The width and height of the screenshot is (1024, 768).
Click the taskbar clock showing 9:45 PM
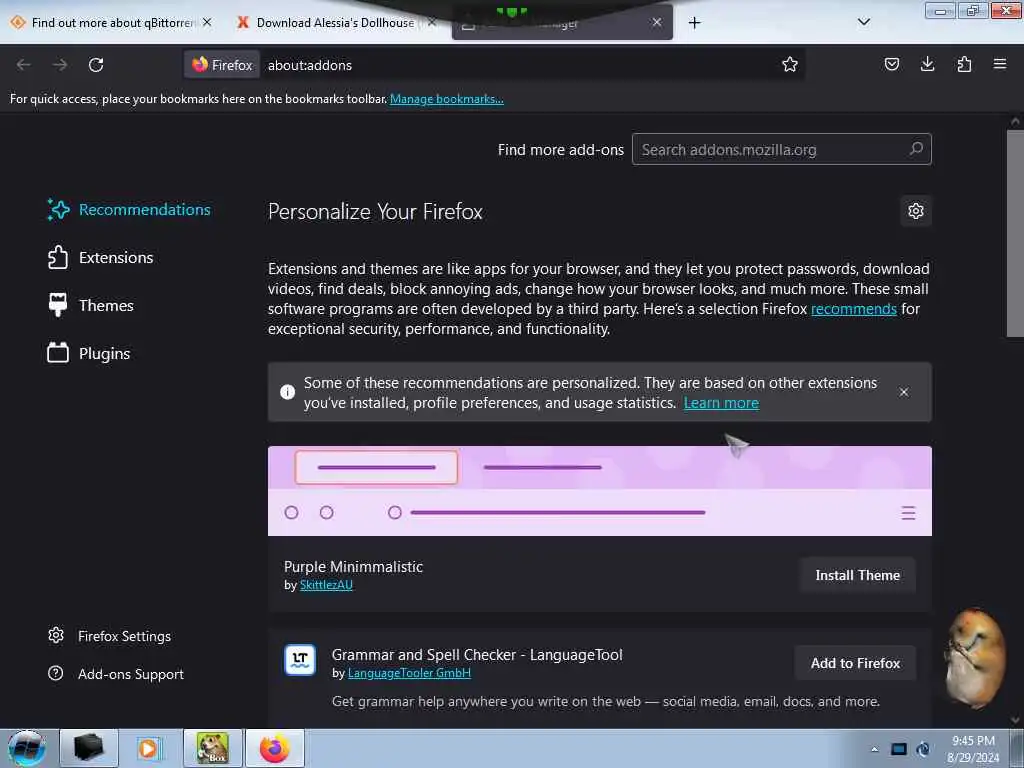click(x=973, y=749)
